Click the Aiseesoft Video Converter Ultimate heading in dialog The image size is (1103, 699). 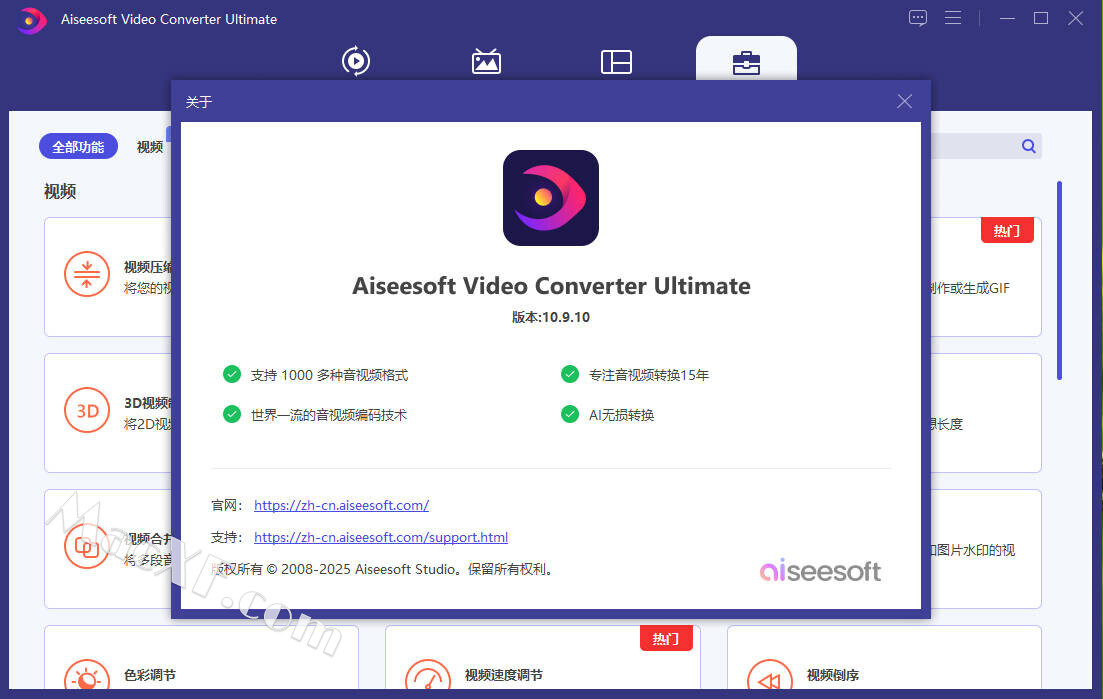(x=551, y=286)
